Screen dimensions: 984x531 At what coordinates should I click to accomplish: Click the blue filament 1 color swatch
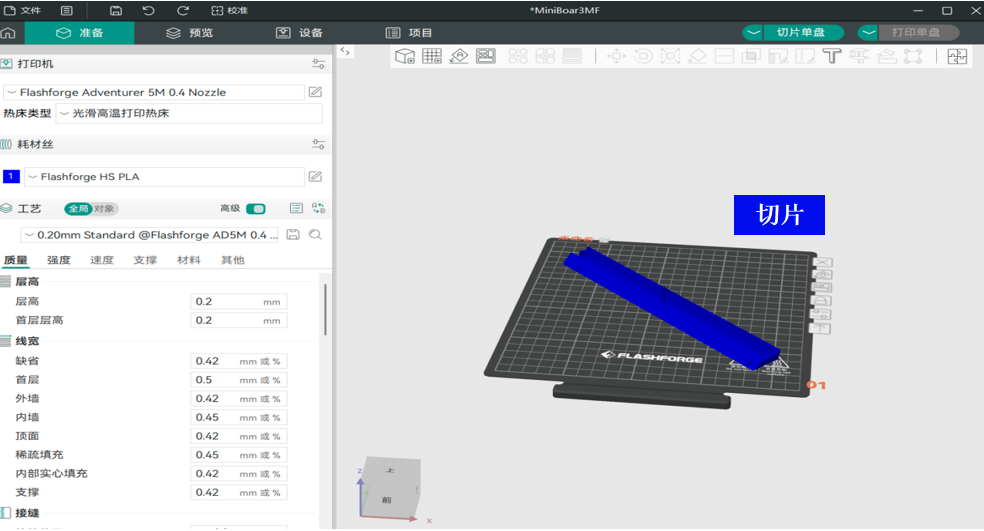tap(11, 176)
